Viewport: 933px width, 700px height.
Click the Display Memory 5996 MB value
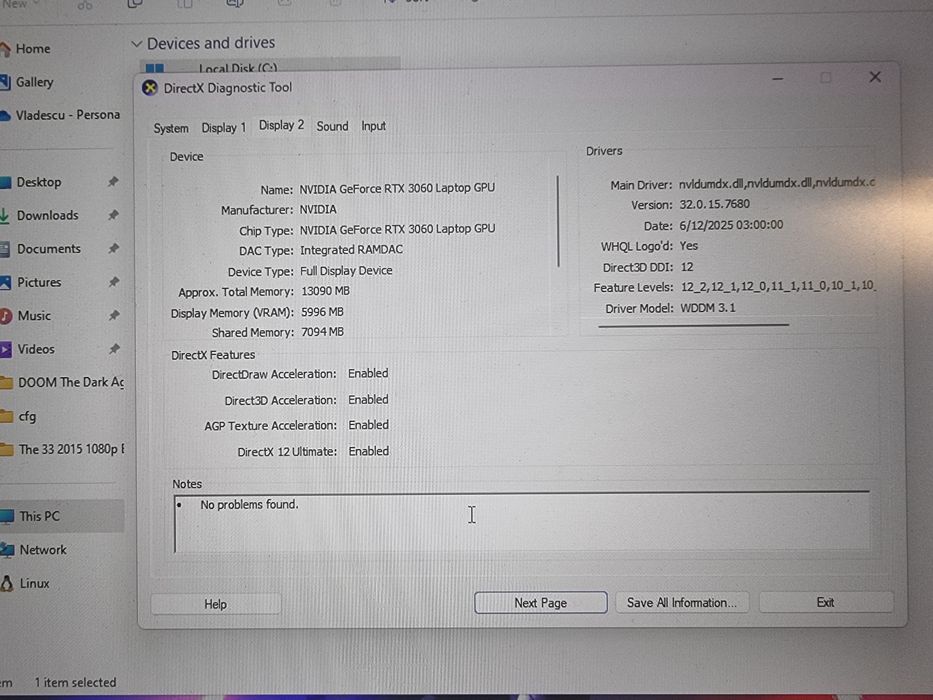[323, 312]
